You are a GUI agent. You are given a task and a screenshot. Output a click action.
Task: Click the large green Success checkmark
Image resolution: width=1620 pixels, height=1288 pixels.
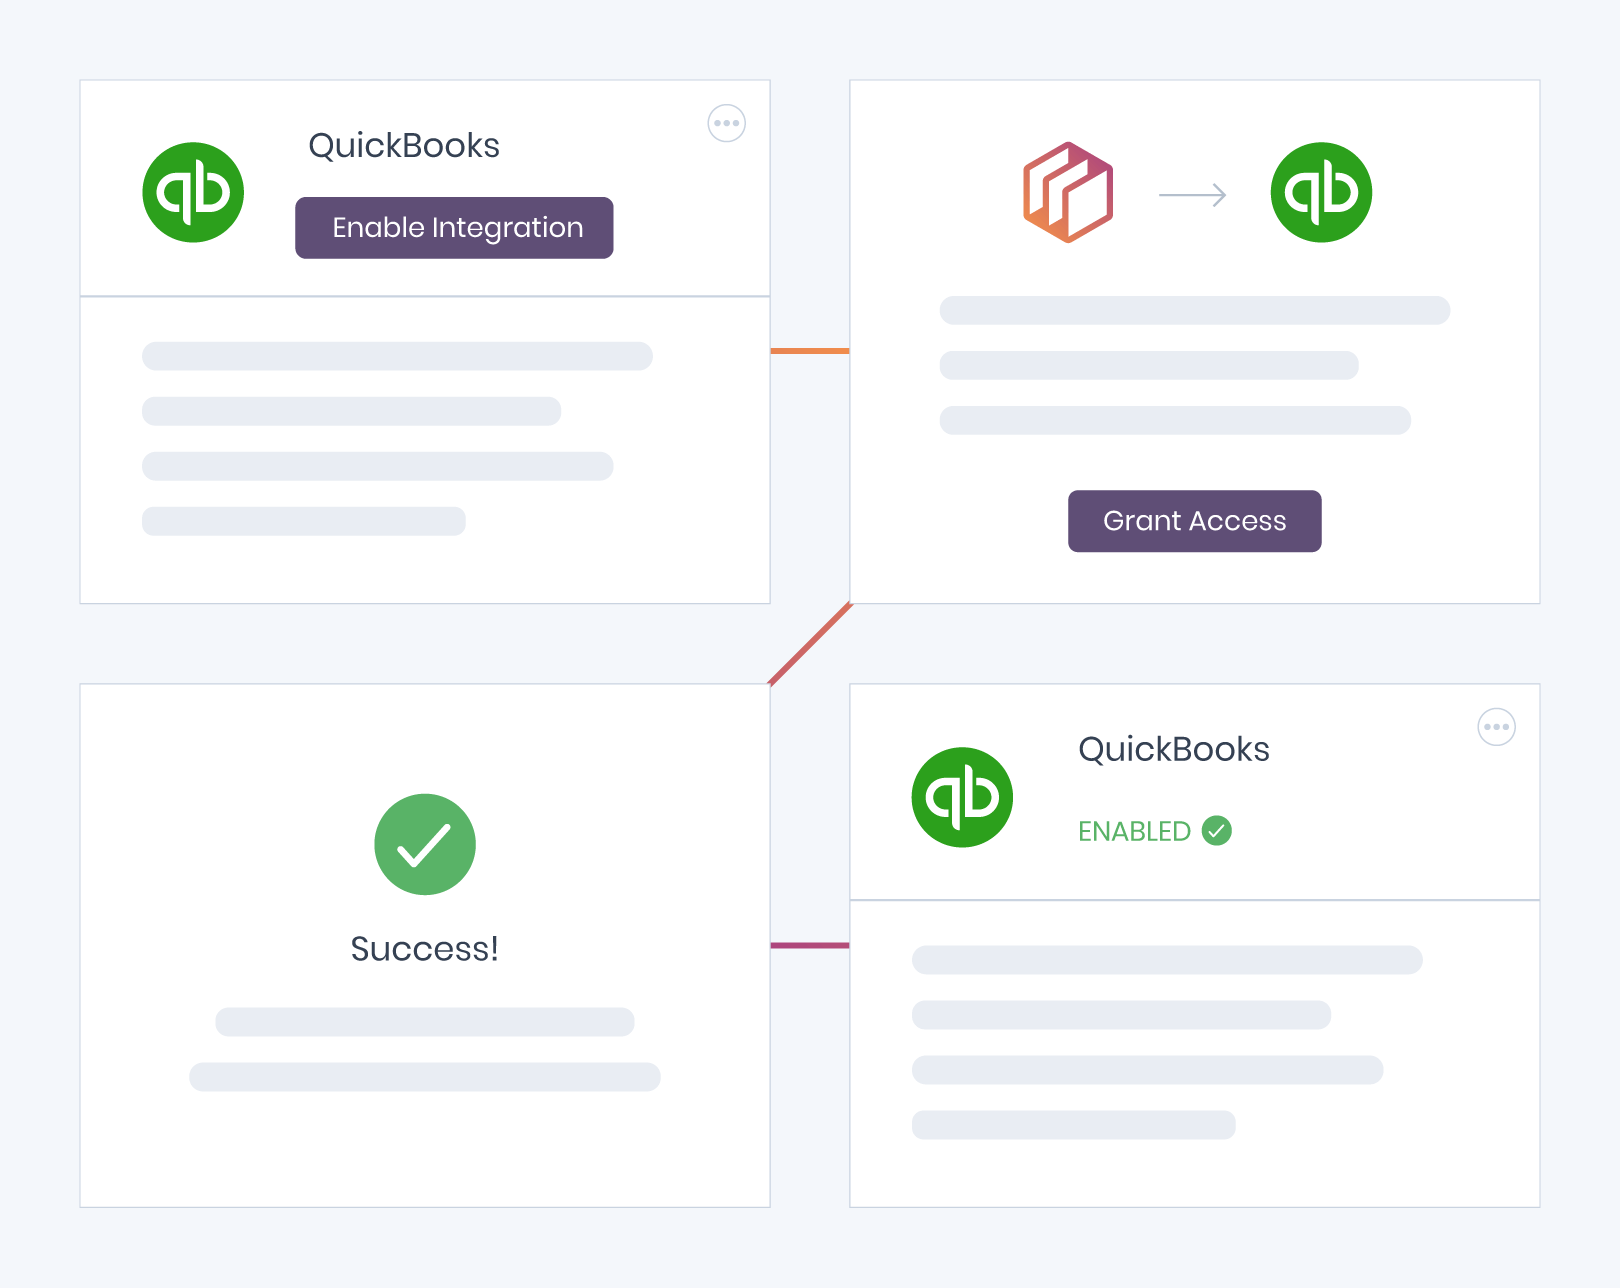(x=425, y=844)
